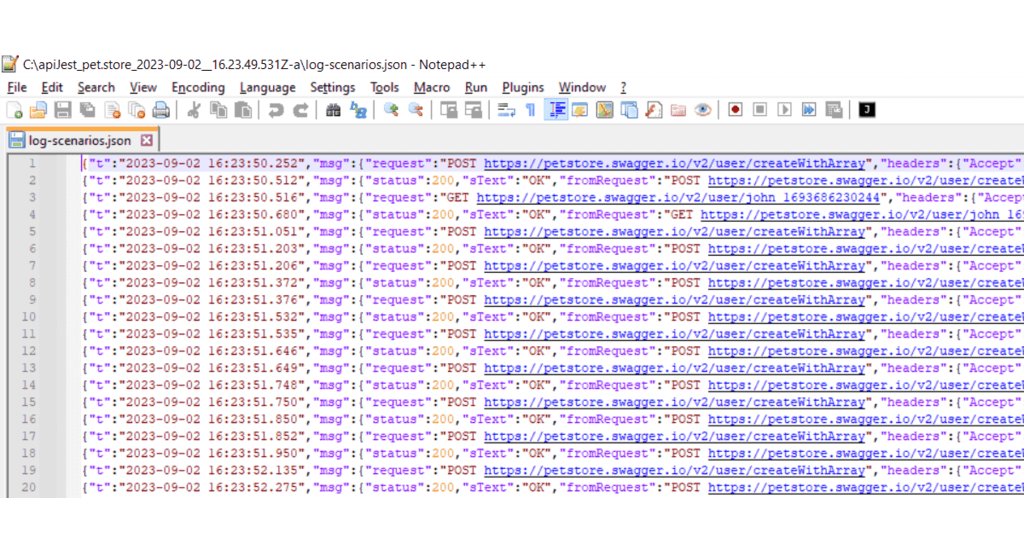
Task: Click the stop macro recording icon
Action: (x=760, y=110)
